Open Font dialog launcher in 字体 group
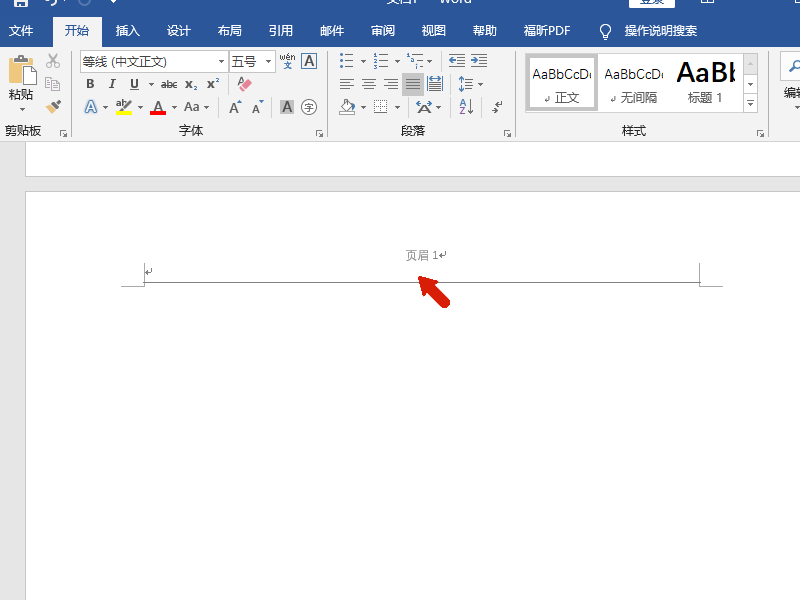Image resolution: width=800 pixels, height=600 pixels. coord(319,133)
